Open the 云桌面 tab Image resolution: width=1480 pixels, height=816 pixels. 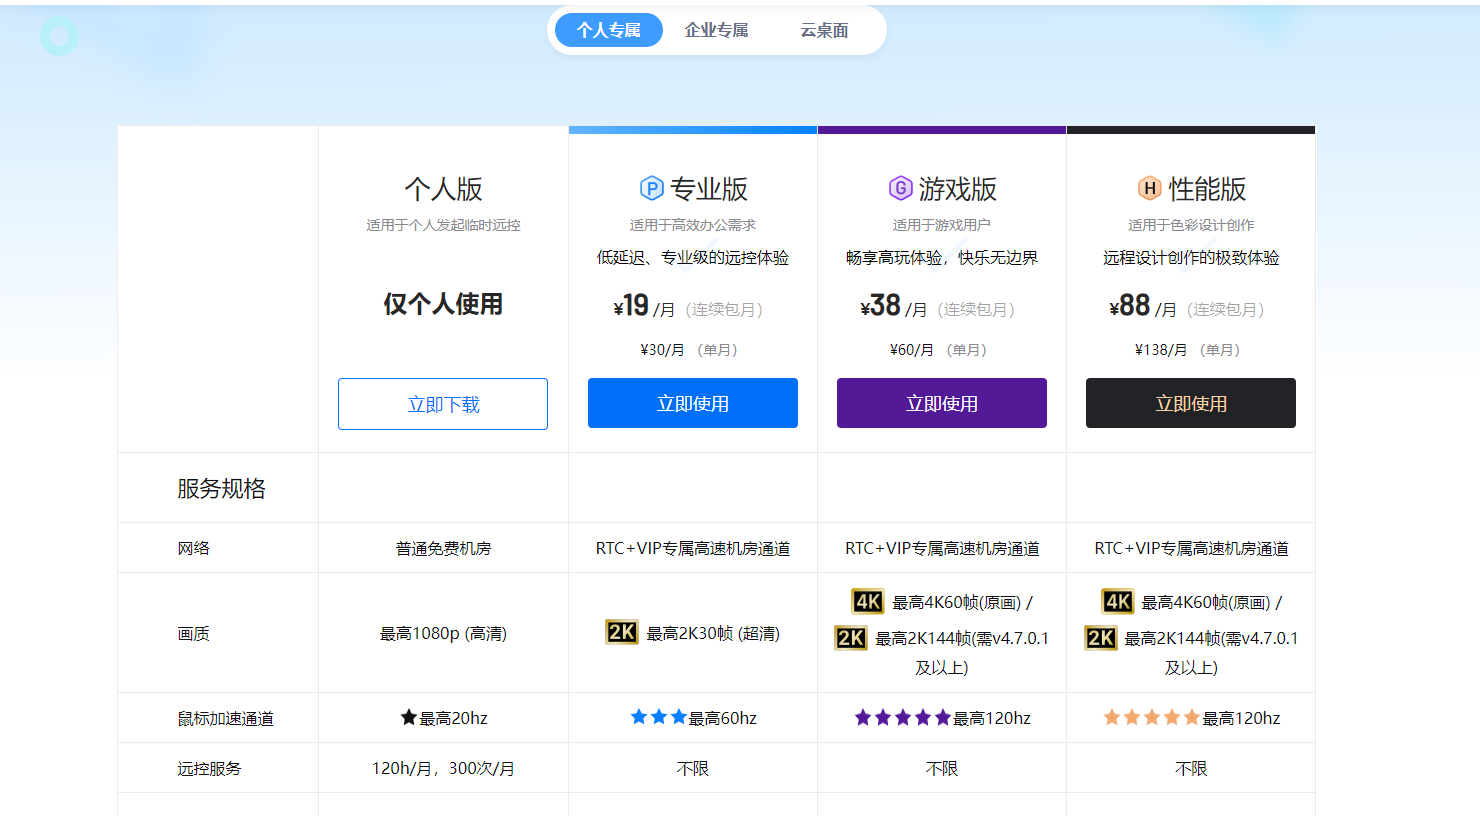824,30
